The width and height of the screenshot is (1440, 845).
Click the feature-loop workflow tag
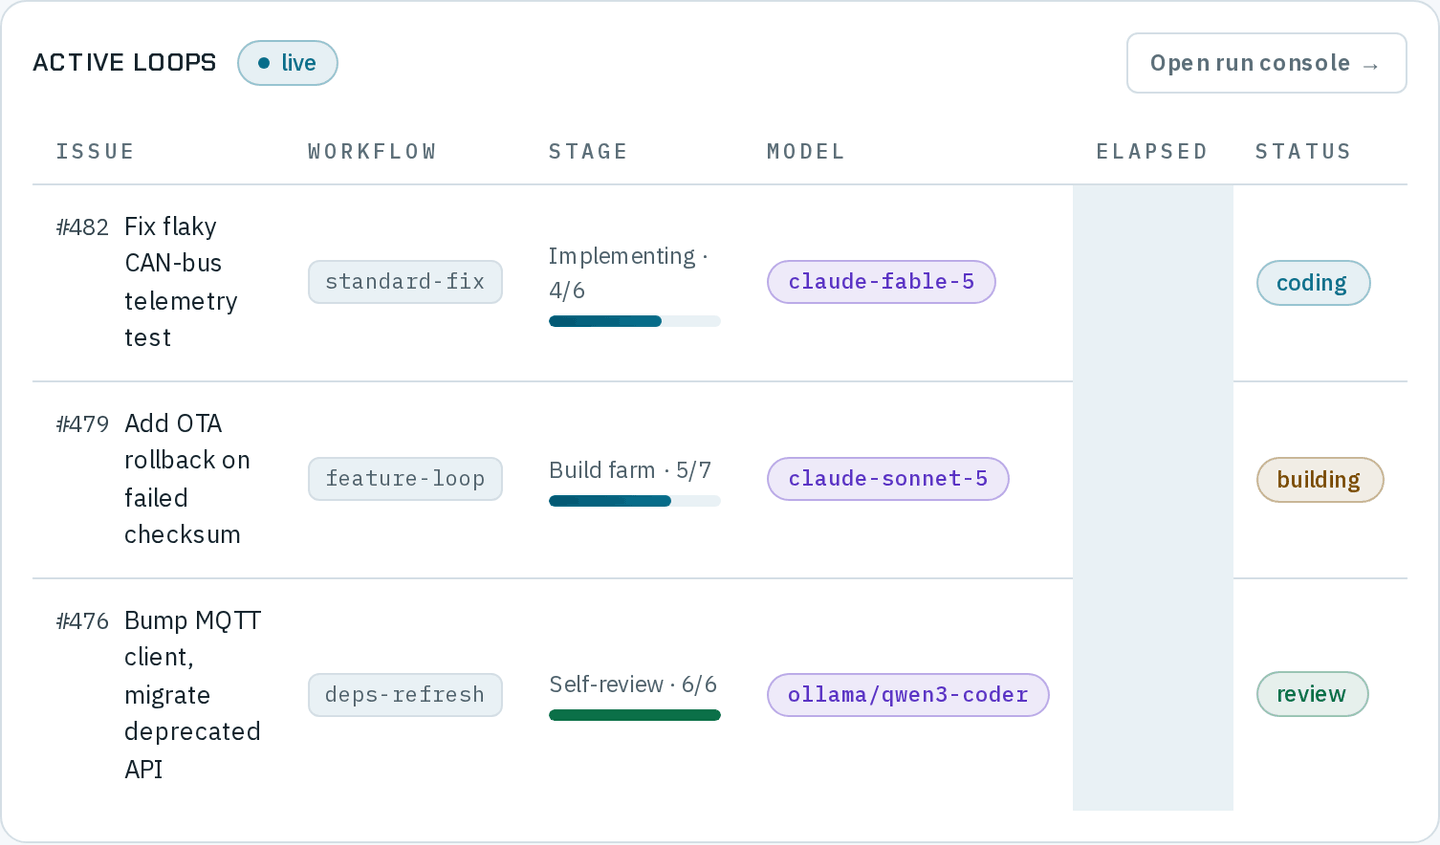coord(405,479)
